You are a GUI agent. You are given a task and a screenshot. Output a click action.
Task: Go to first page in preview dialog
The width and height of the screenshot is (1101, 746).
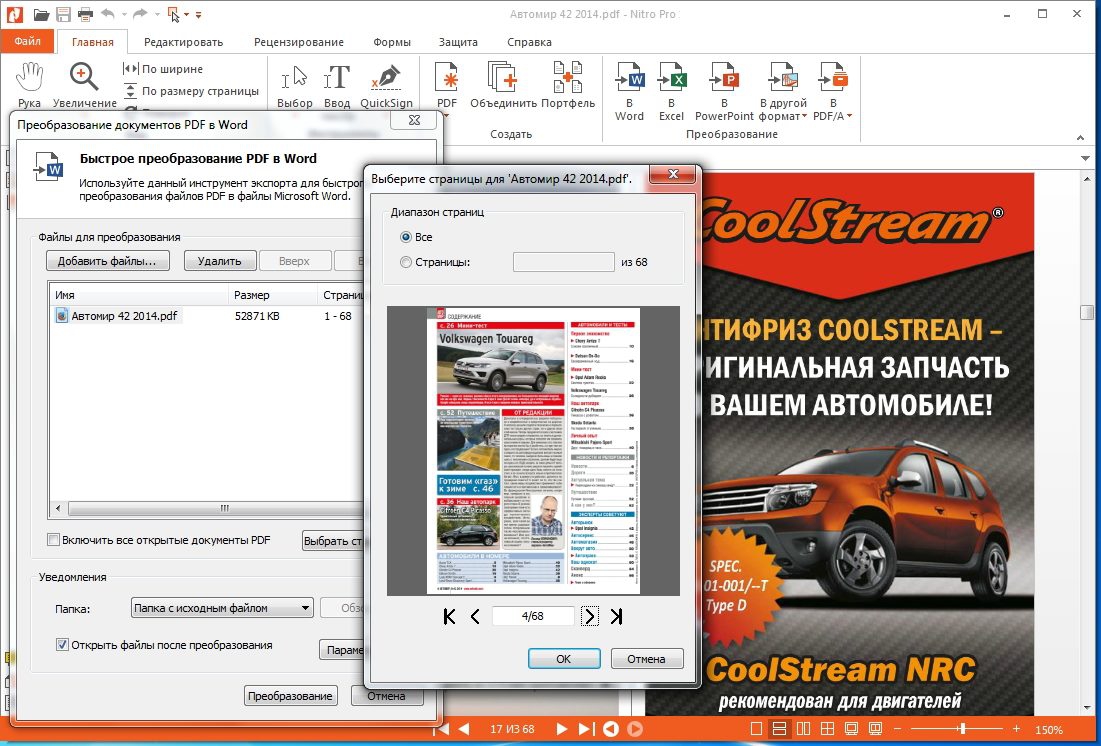[449, 617]
